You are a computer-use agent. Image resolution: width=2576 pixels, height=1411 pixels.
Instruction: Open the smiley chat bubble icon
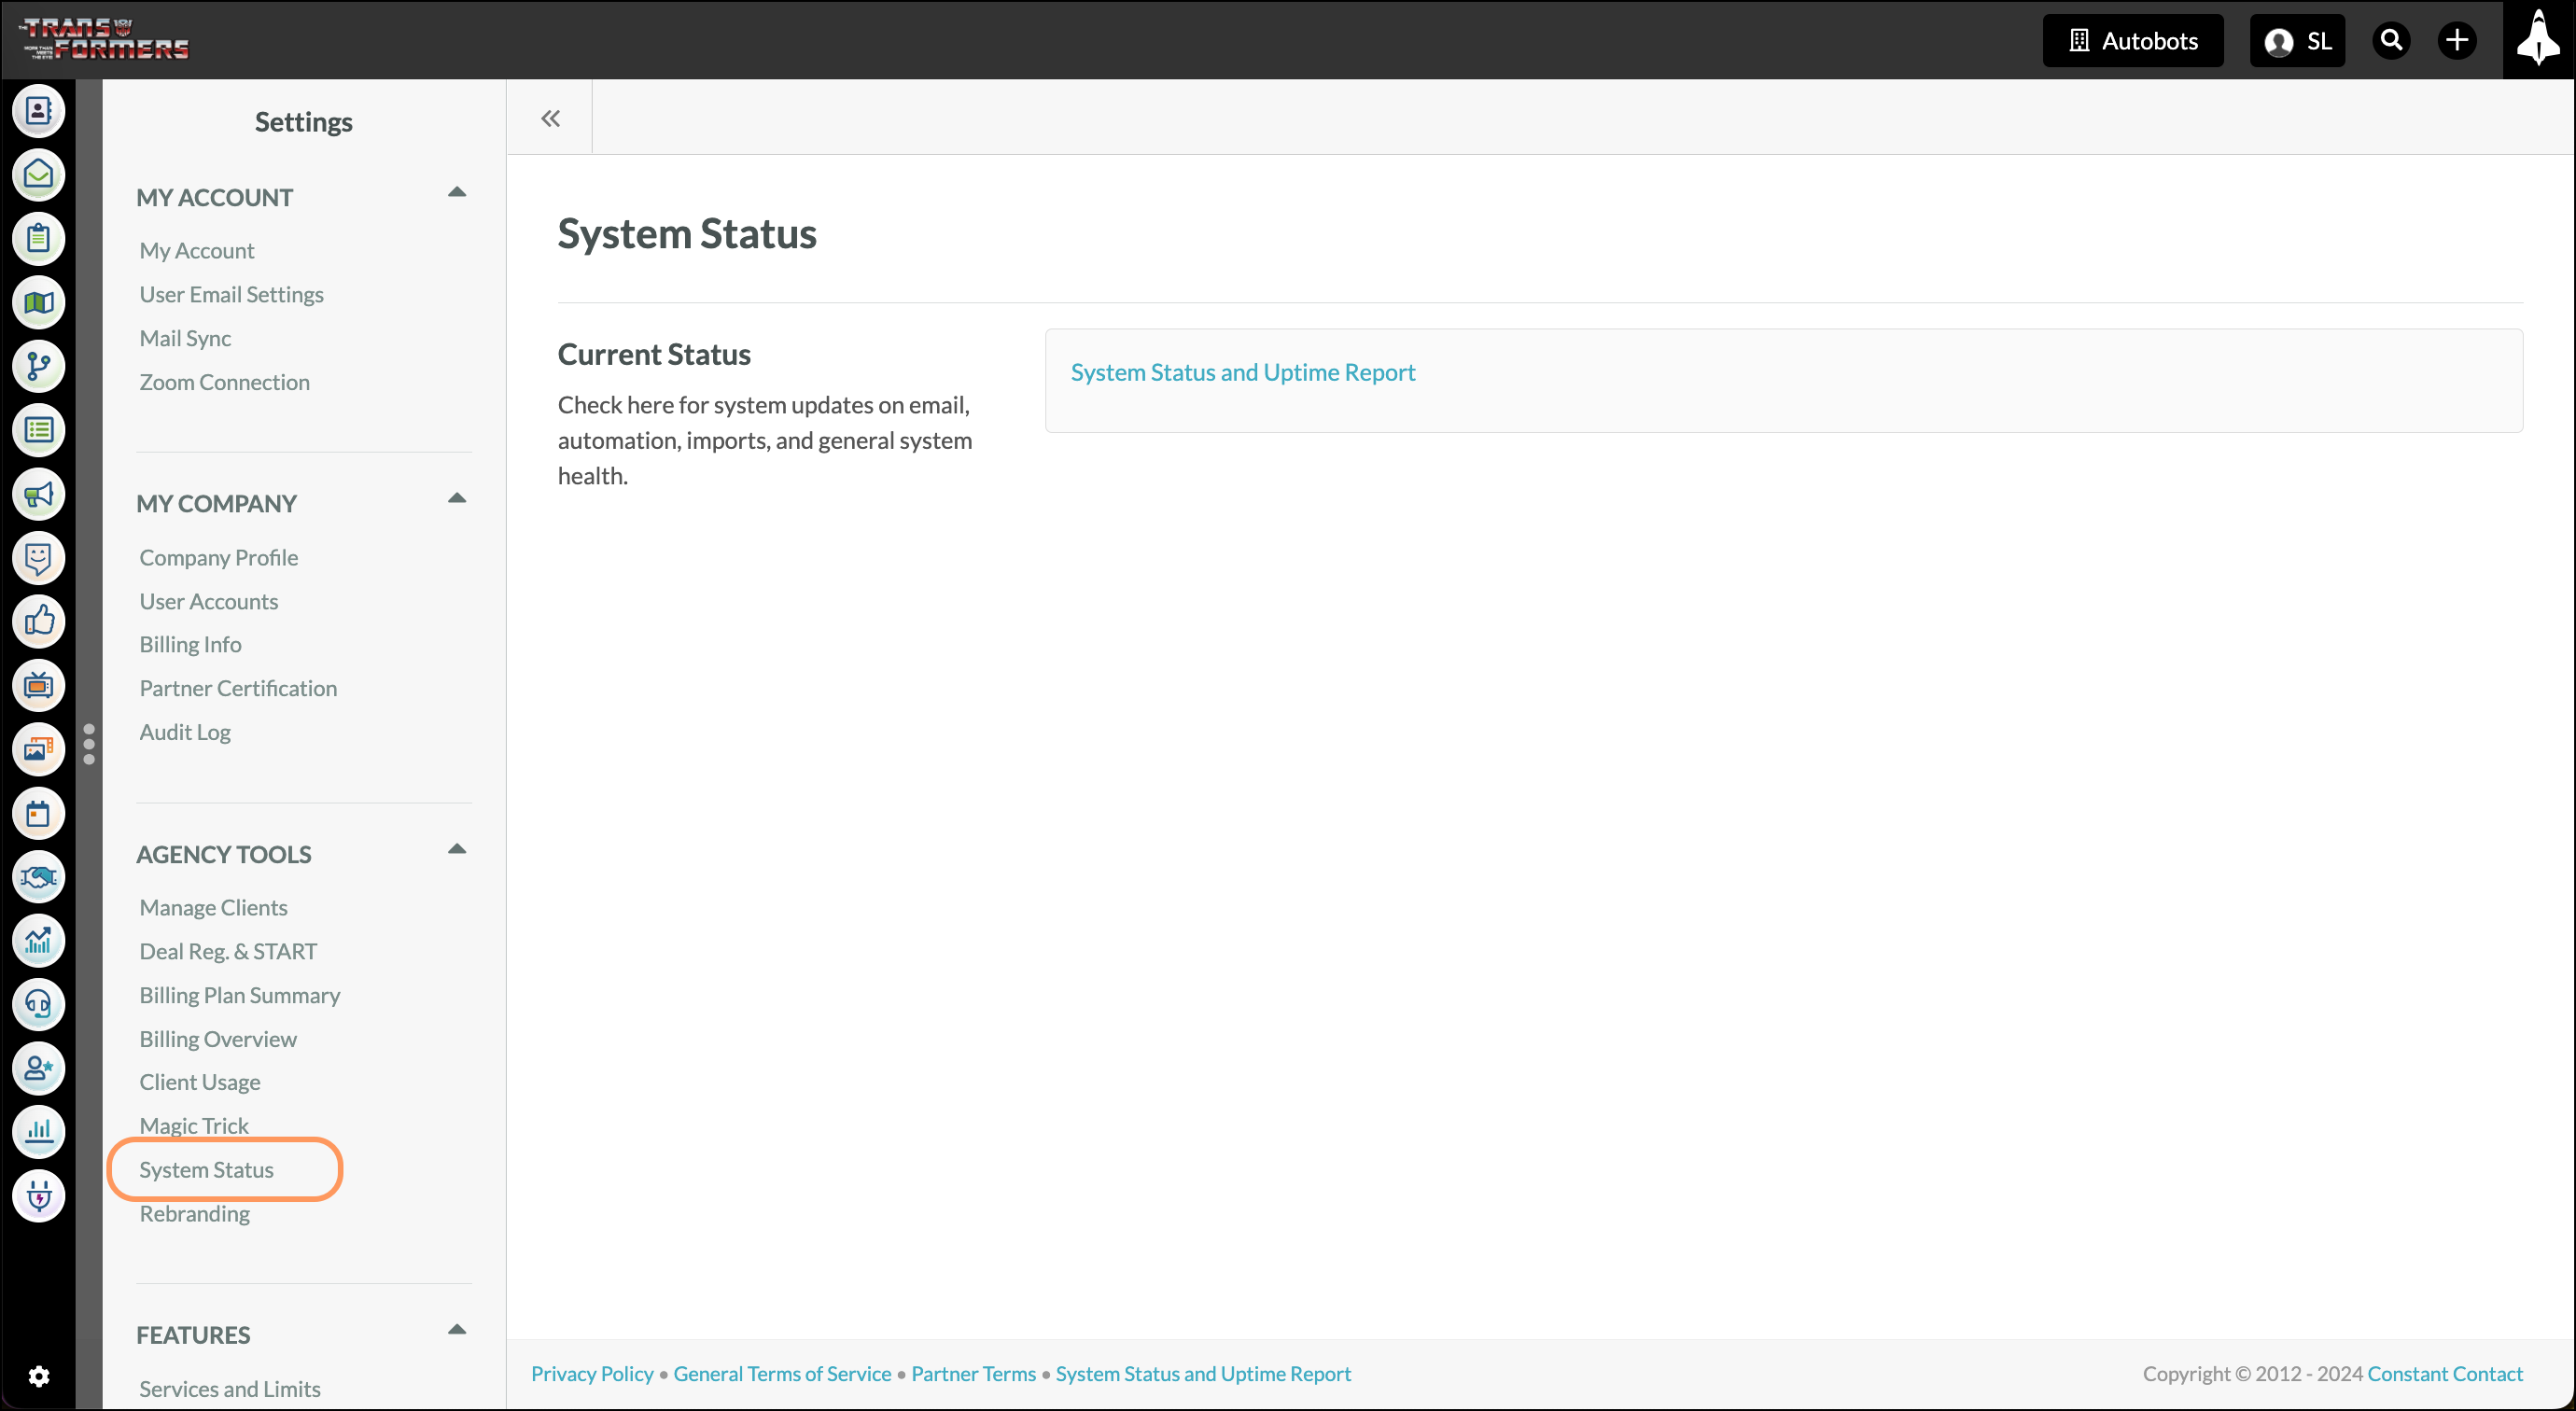coord(38,558)
